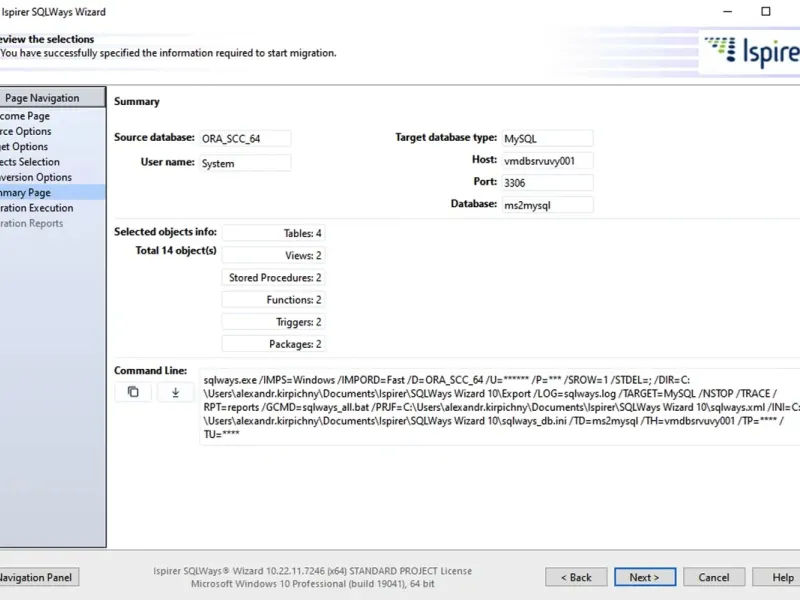
Task: Click the Host field vmdbsrvuvy001
Action: [547, 161]
